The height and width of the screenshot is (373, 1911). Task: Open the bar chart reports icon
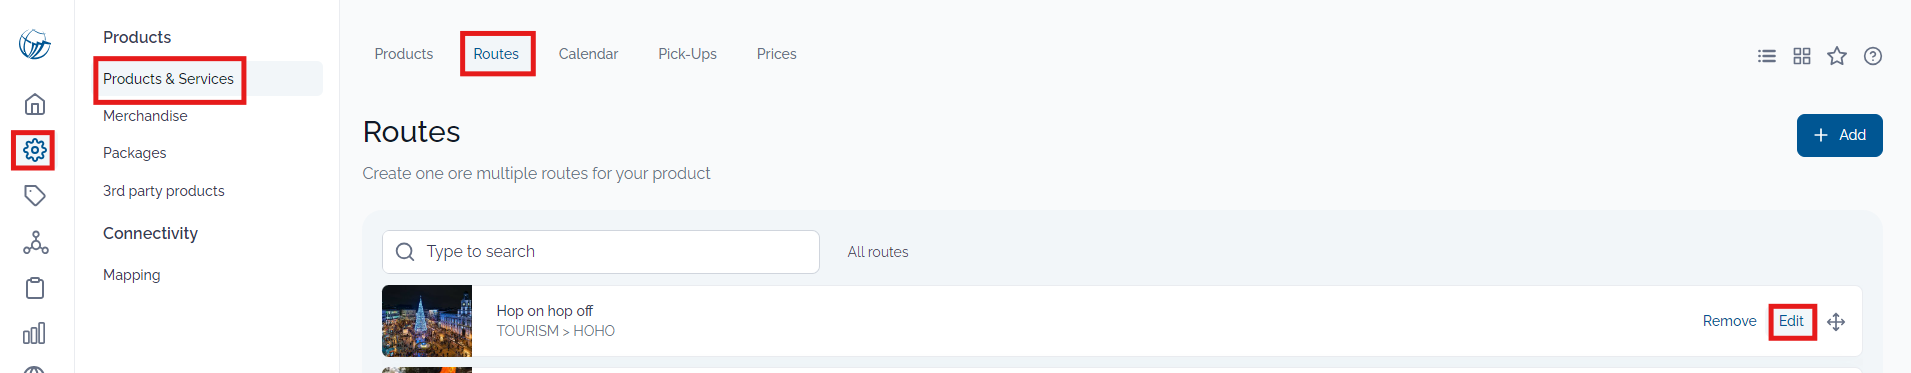(x=35, y=333)
